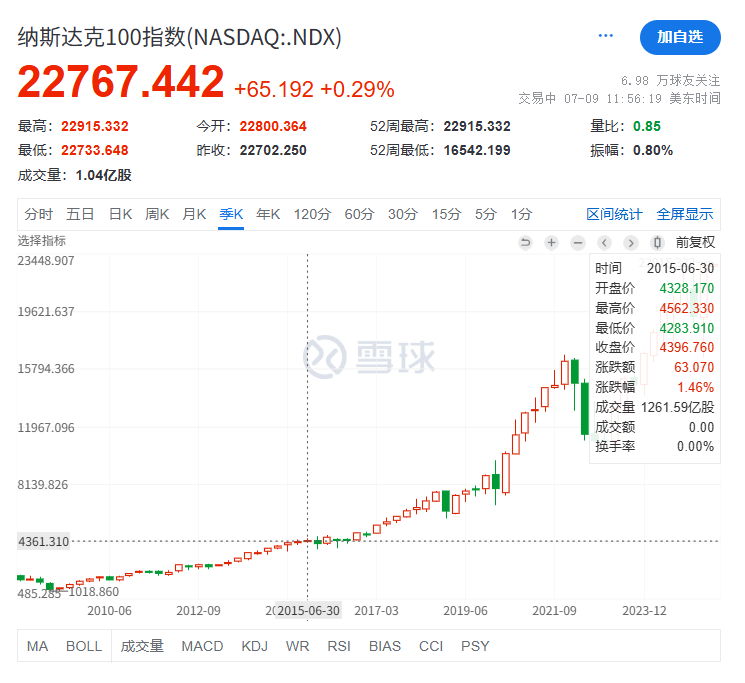Enable the MA overlay indicator

38,646
